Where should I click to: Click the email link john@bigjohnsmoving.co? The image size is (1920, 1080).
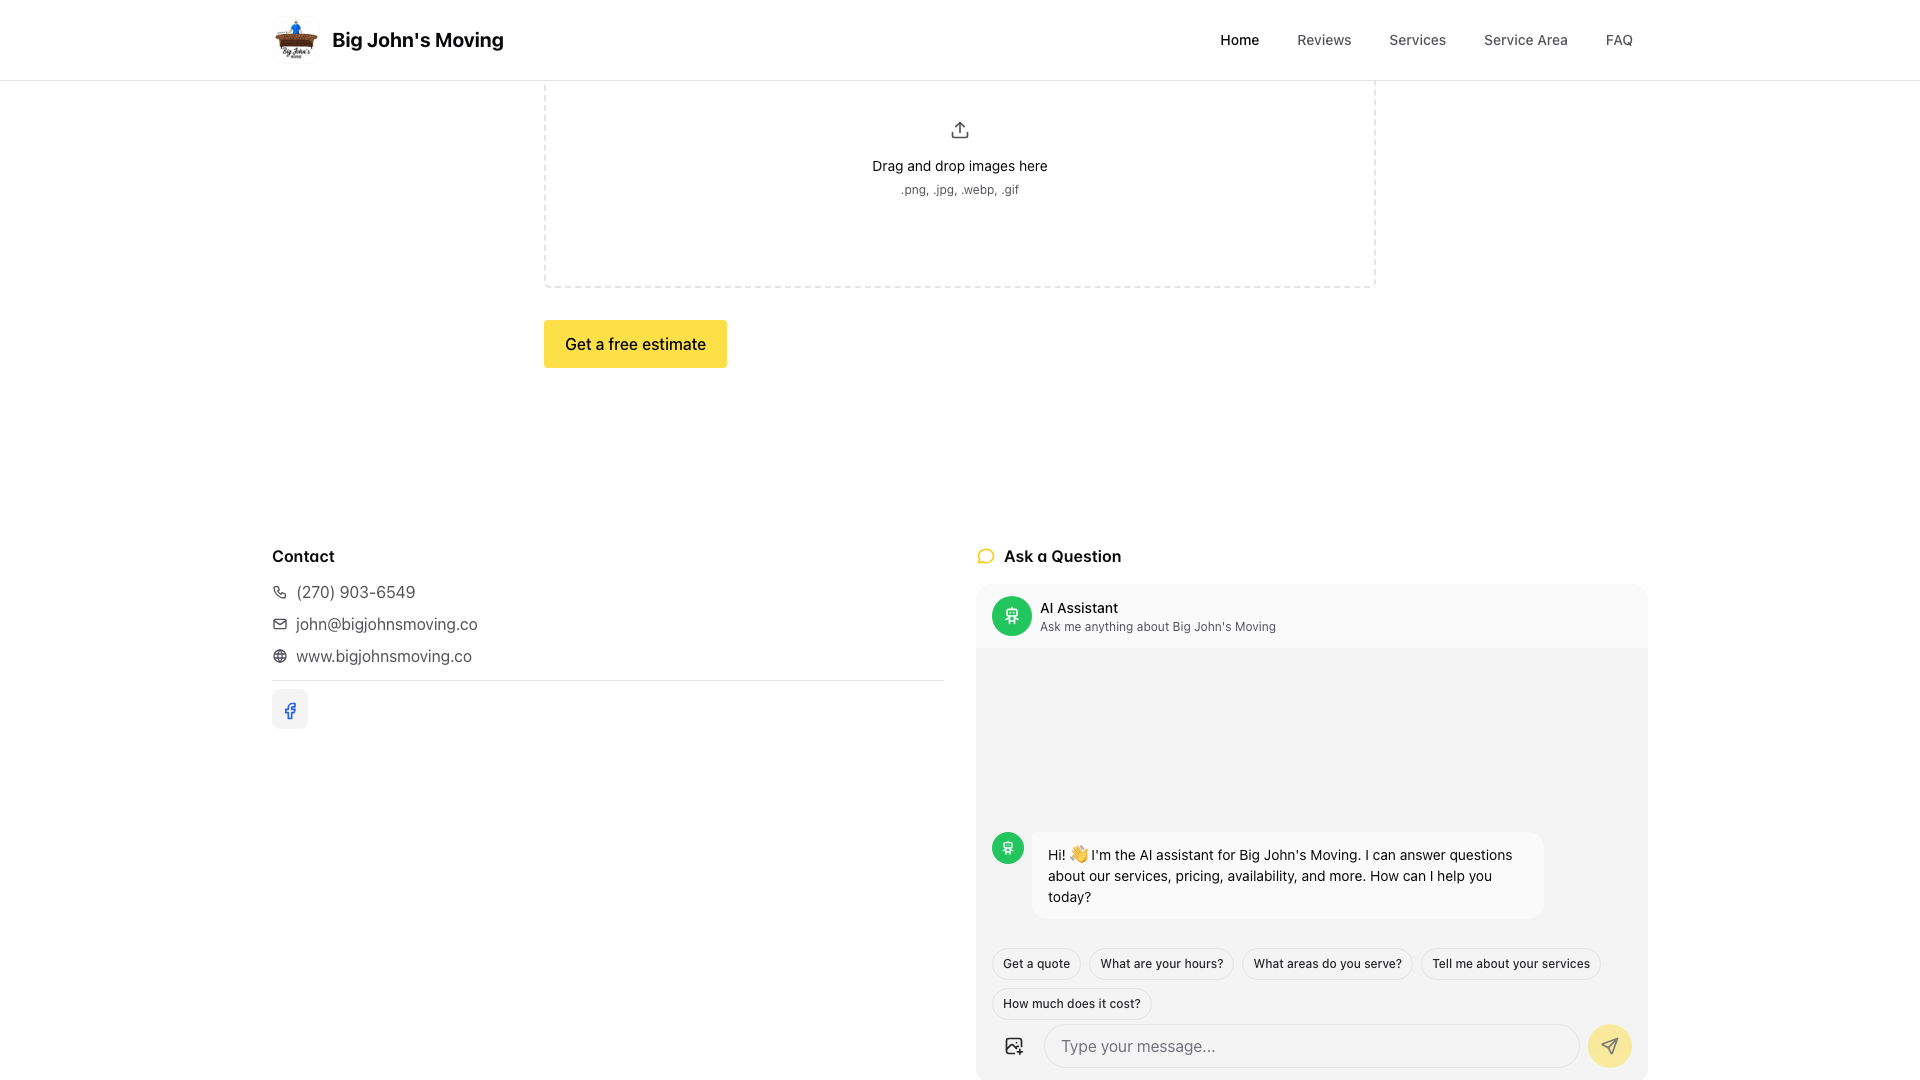[x=386, y=624]
